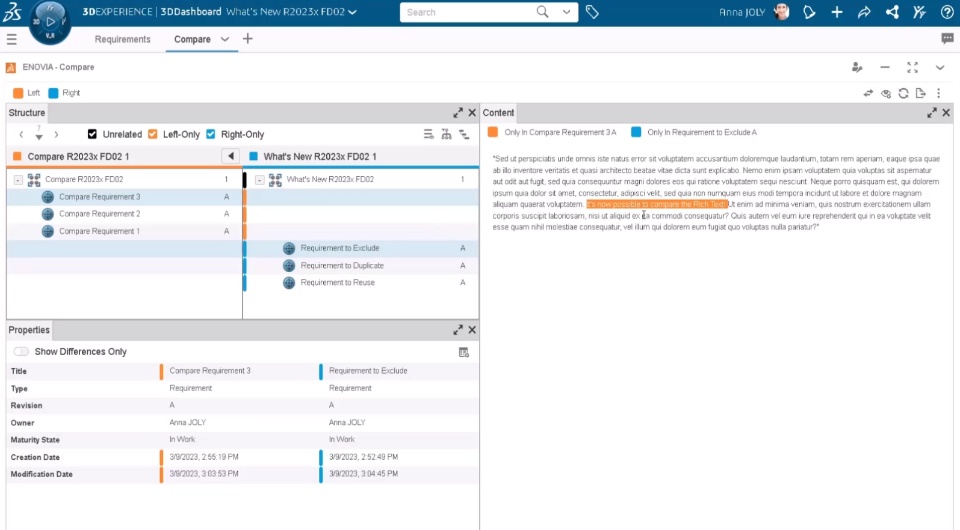The height and width of the screenshot is (530, 960).
Task: Open the search options dropdown arrow
Action: click(566, 12)
